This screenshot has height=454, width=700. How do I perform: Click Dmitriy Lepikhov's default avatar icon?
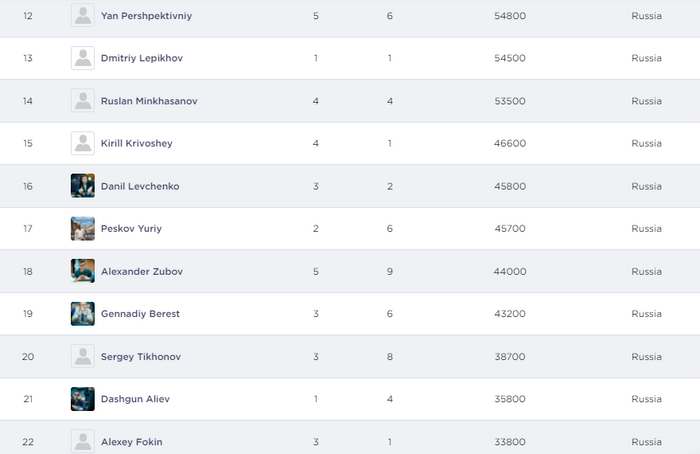(83, 58)
